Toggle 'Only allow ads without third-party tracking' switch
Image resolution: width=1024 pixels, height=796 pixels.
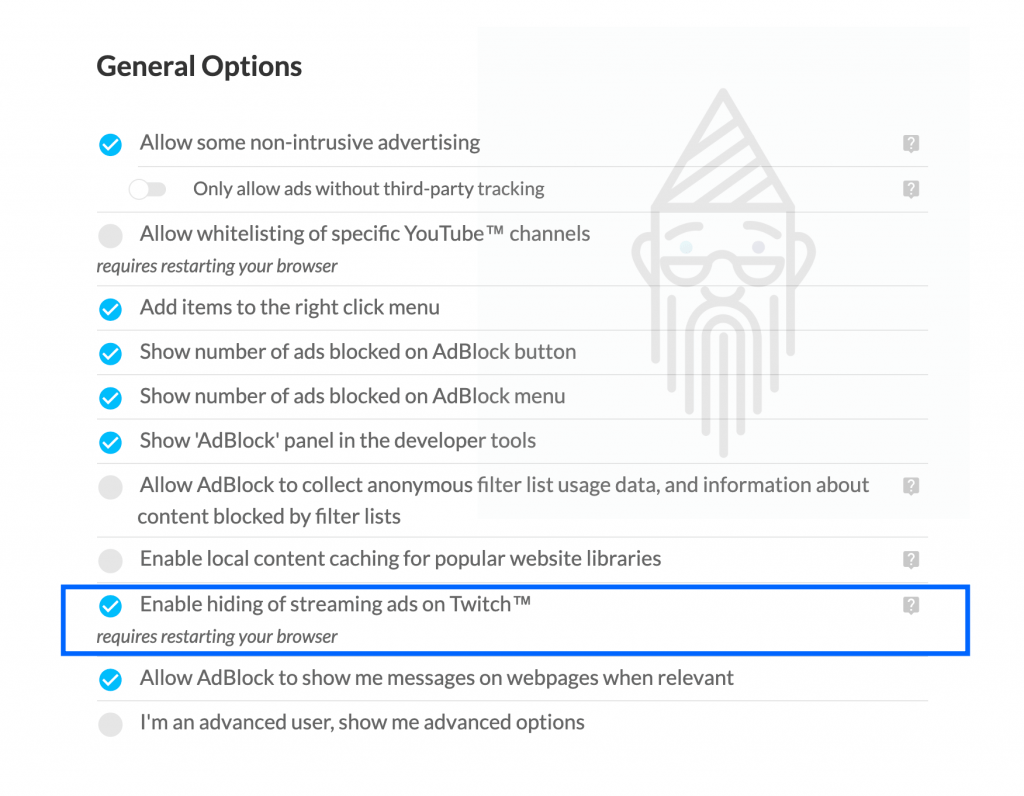pos(148,189)
